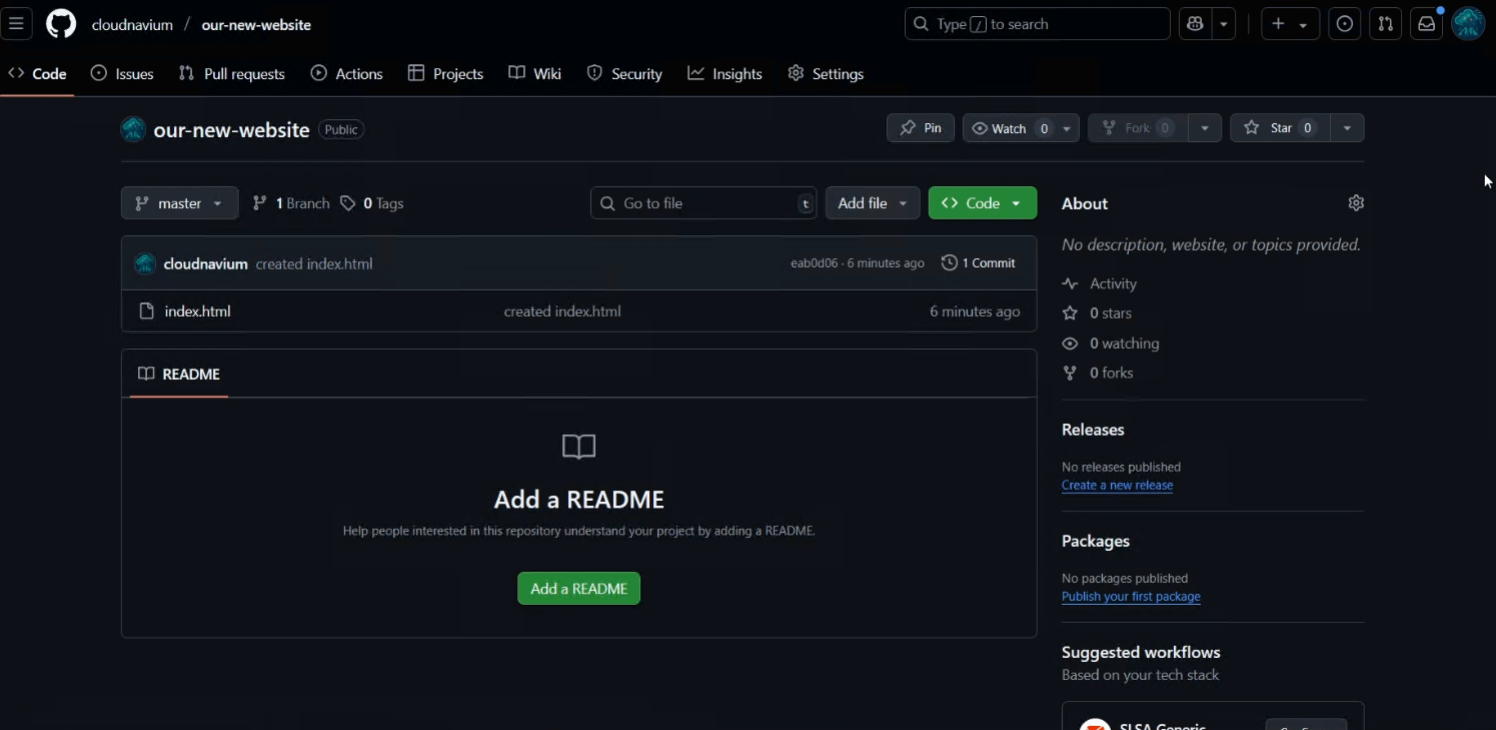Image resolution: width=1496 pixels, height=730 pixels.
Task: Click the green Add a README button
Action: pos(579,589)
